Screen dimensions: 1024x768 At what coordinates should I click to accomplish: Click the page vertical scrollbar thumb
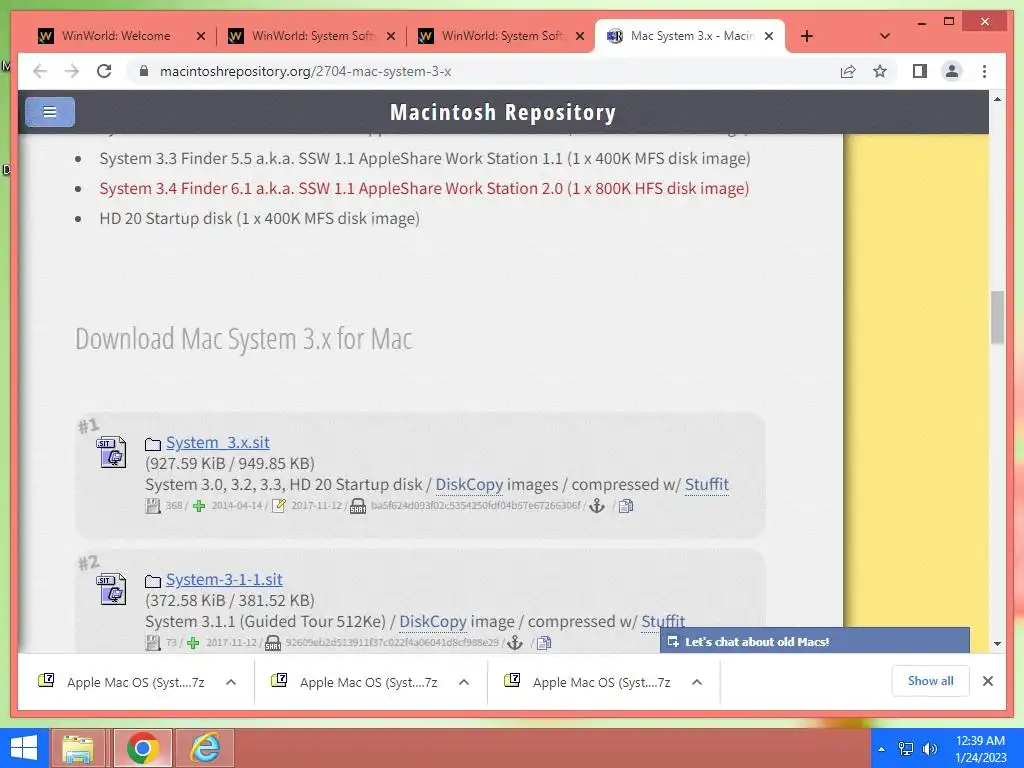(x=997, y=317)
